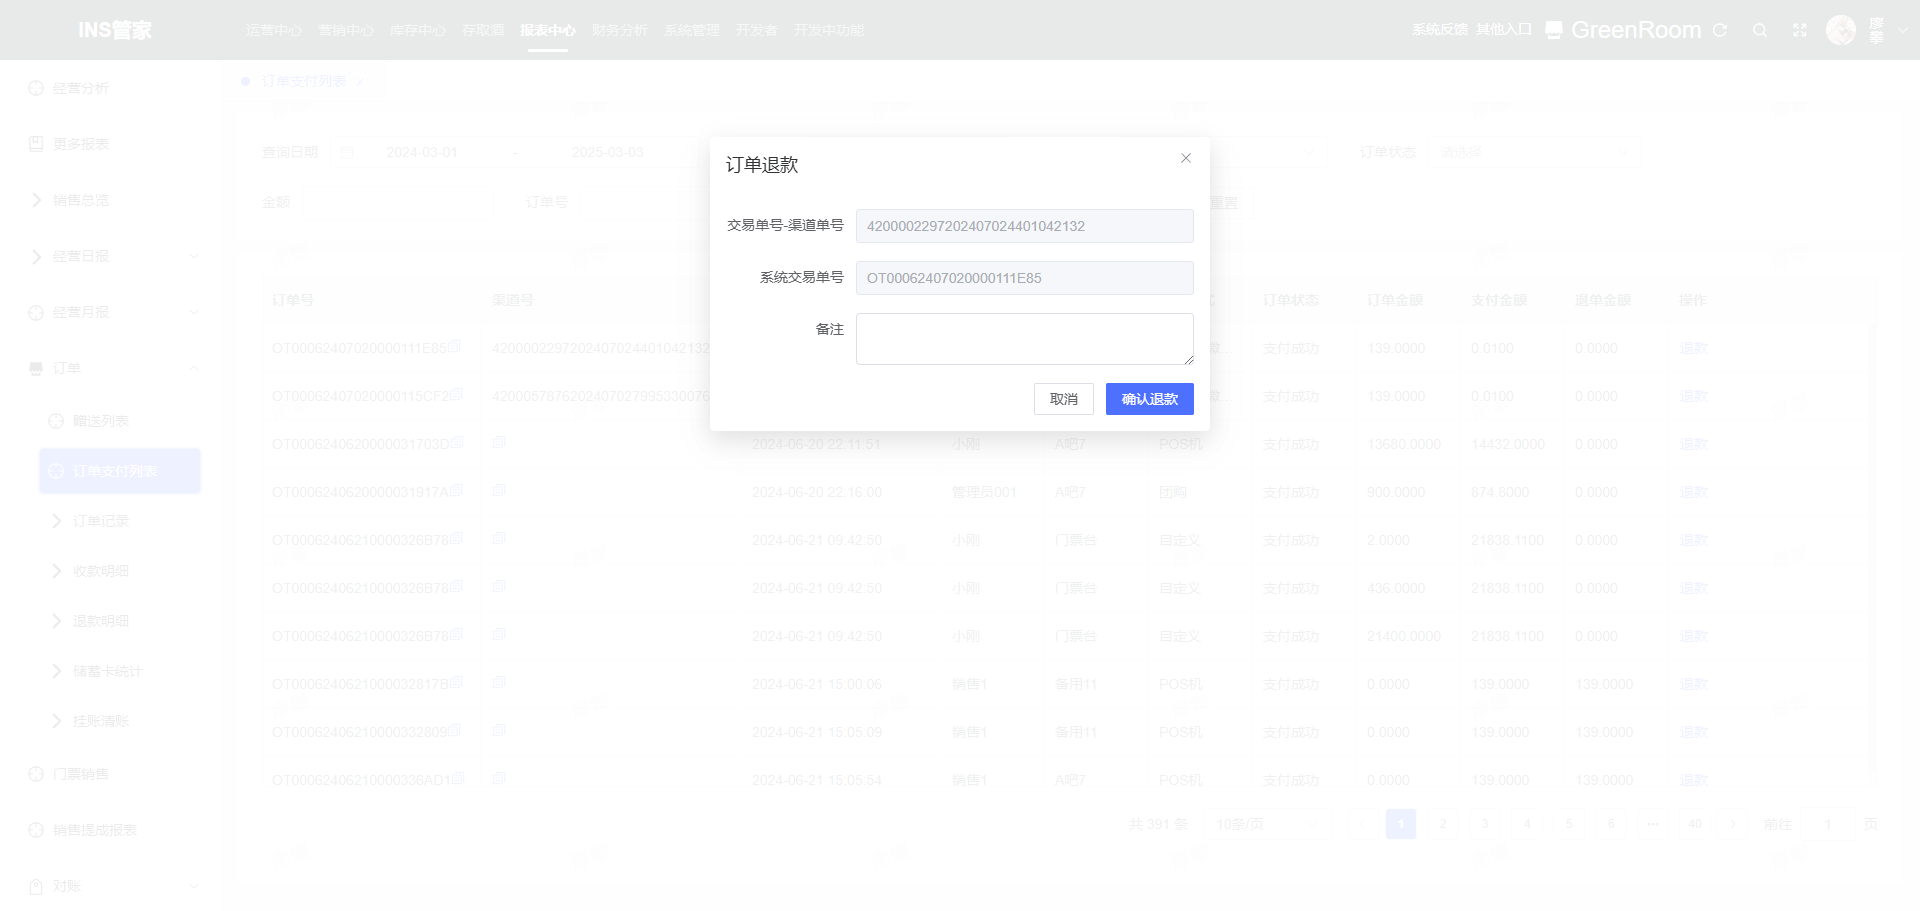Copy order number OT000624062000031703D icon
The image size is (1920, 911).
pyautogui.click(x=457, y=442)
